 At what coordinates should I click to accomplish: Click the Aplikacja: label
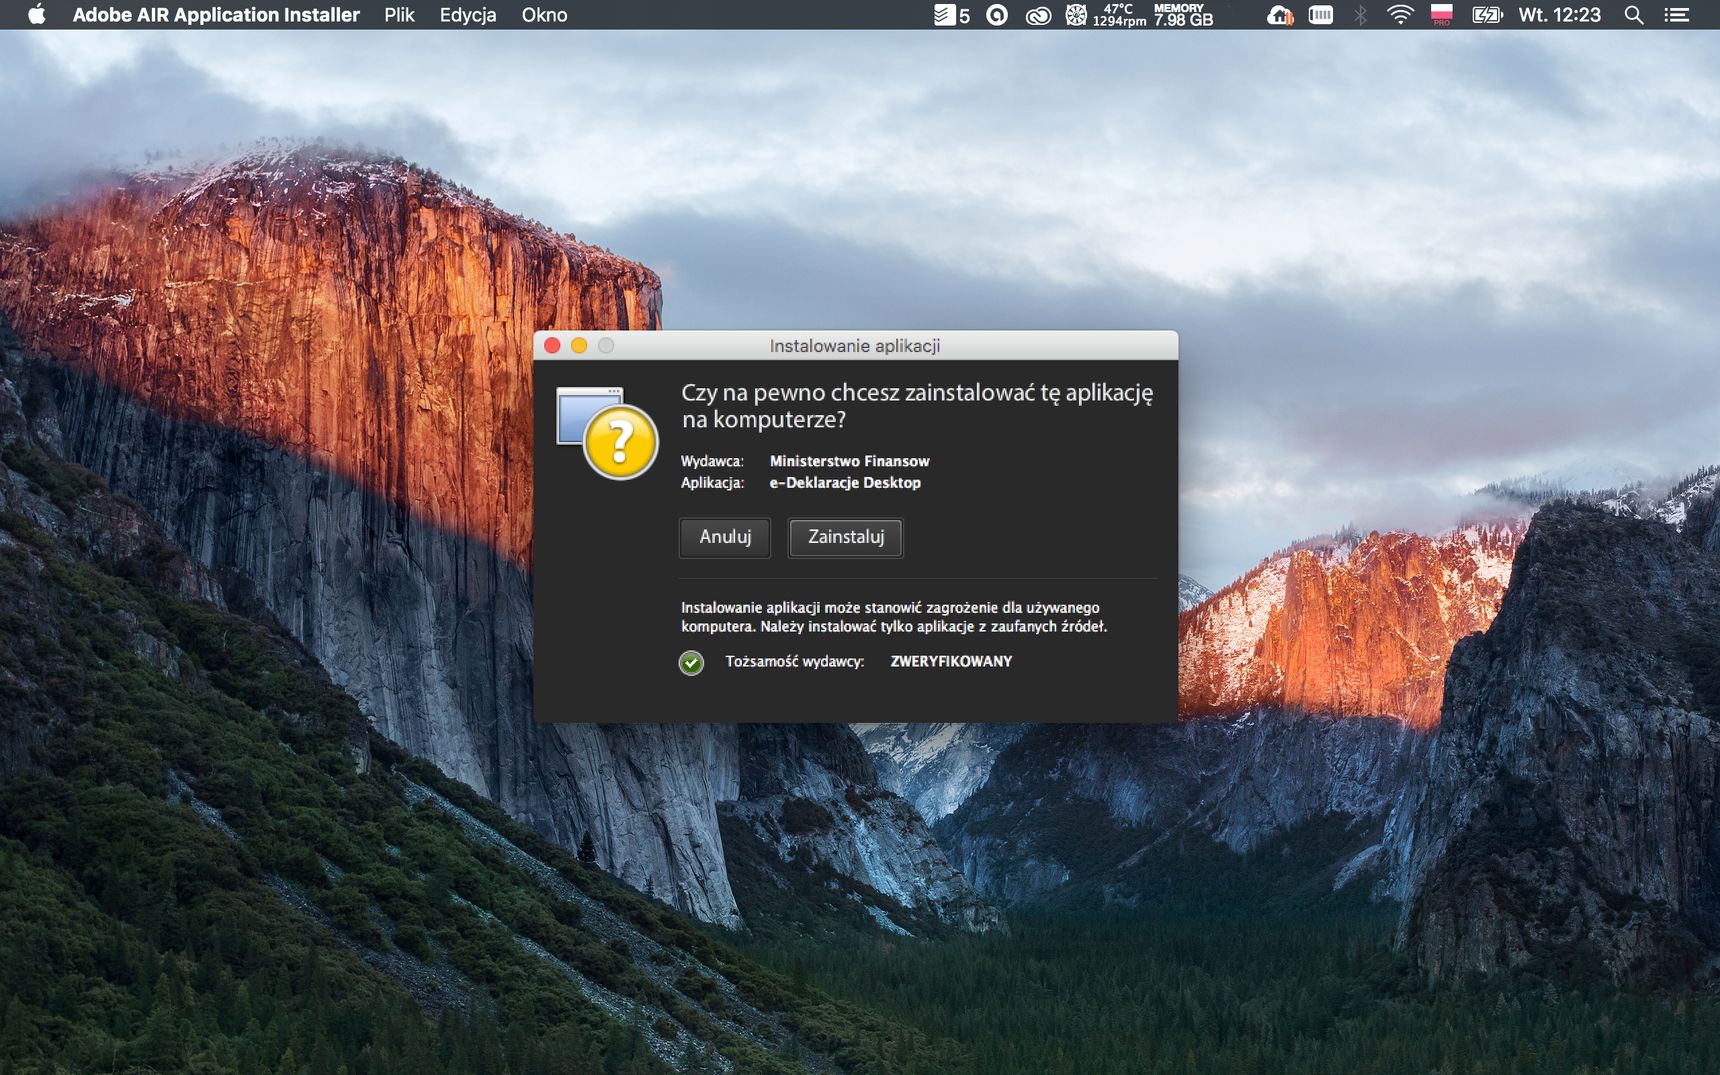point(712,483)
